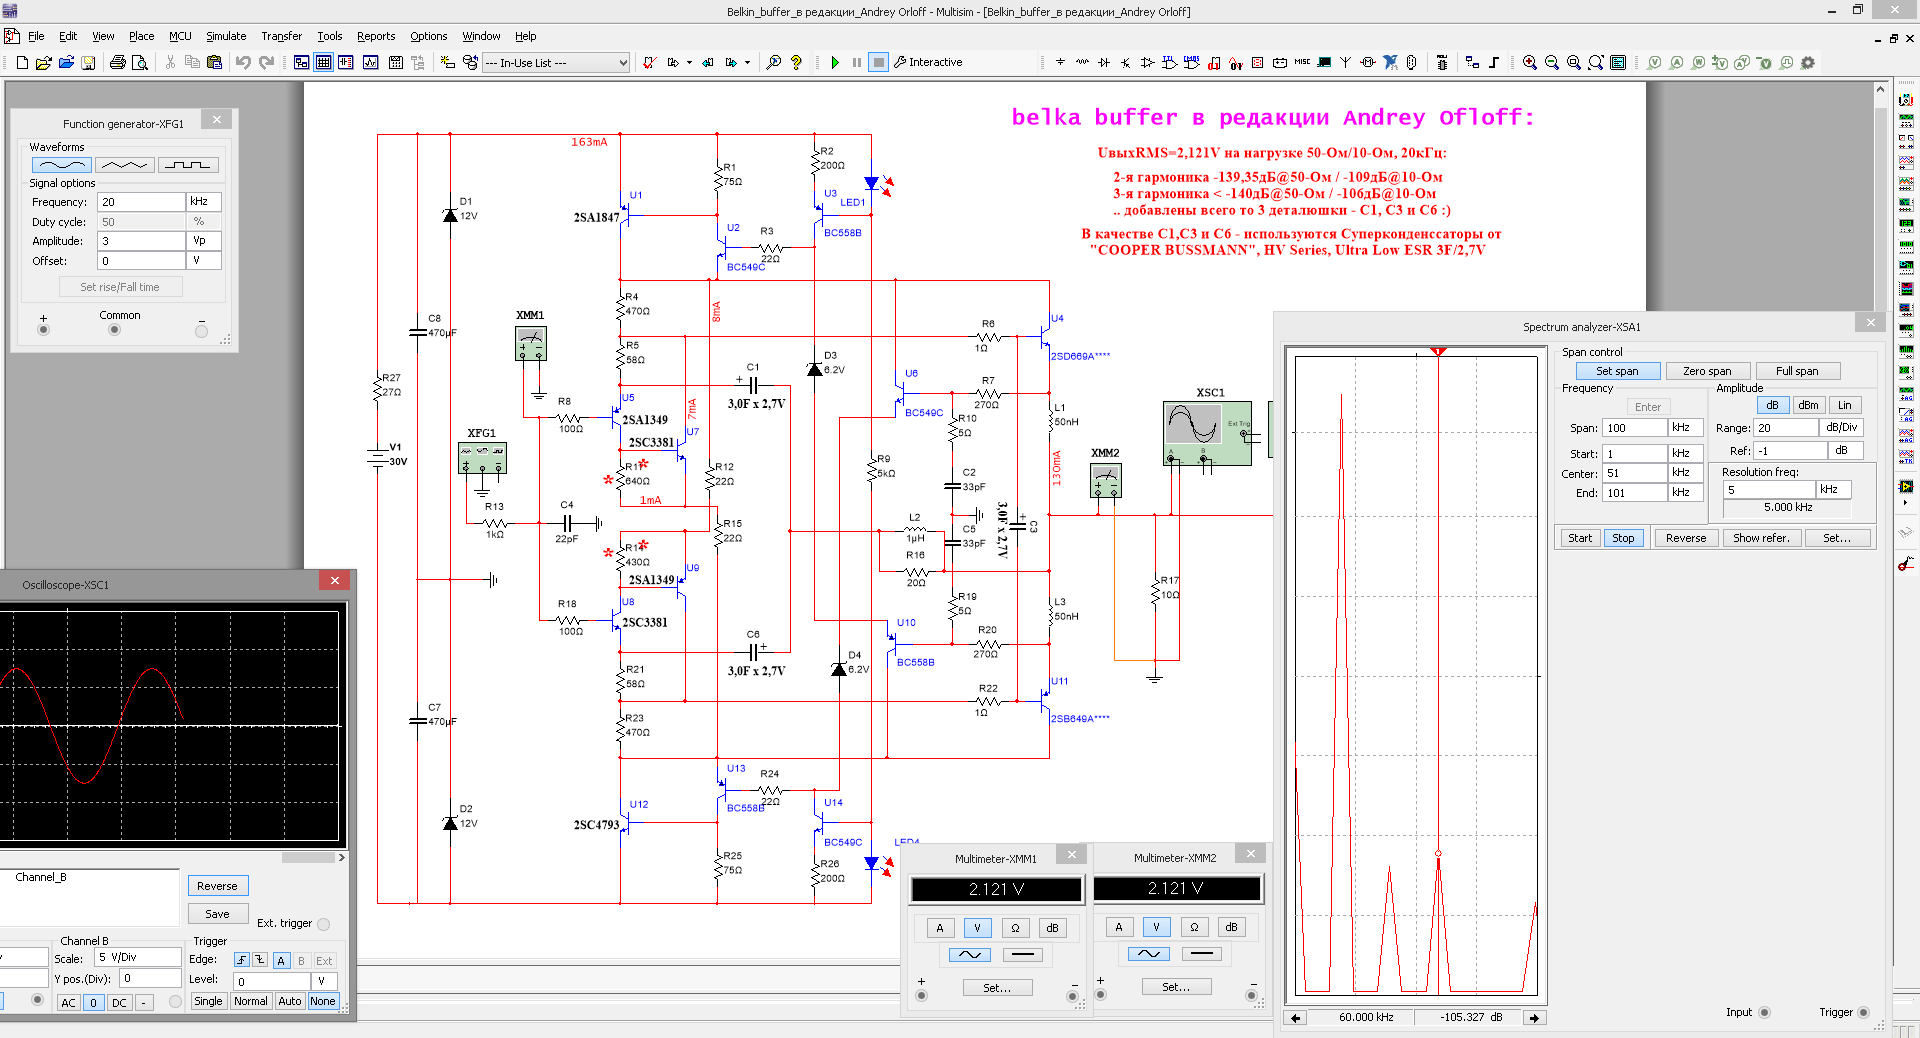This screenshot has width=1920, height=1038.
Task: Stop the simulation with square button
Action: coord(878,62)
